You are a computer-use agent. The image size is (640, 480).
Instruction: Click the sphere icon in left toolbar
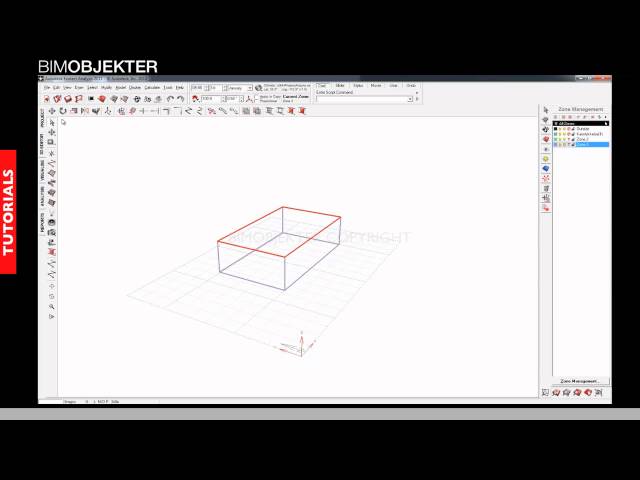pyautogui.click(x=52, y=222)
